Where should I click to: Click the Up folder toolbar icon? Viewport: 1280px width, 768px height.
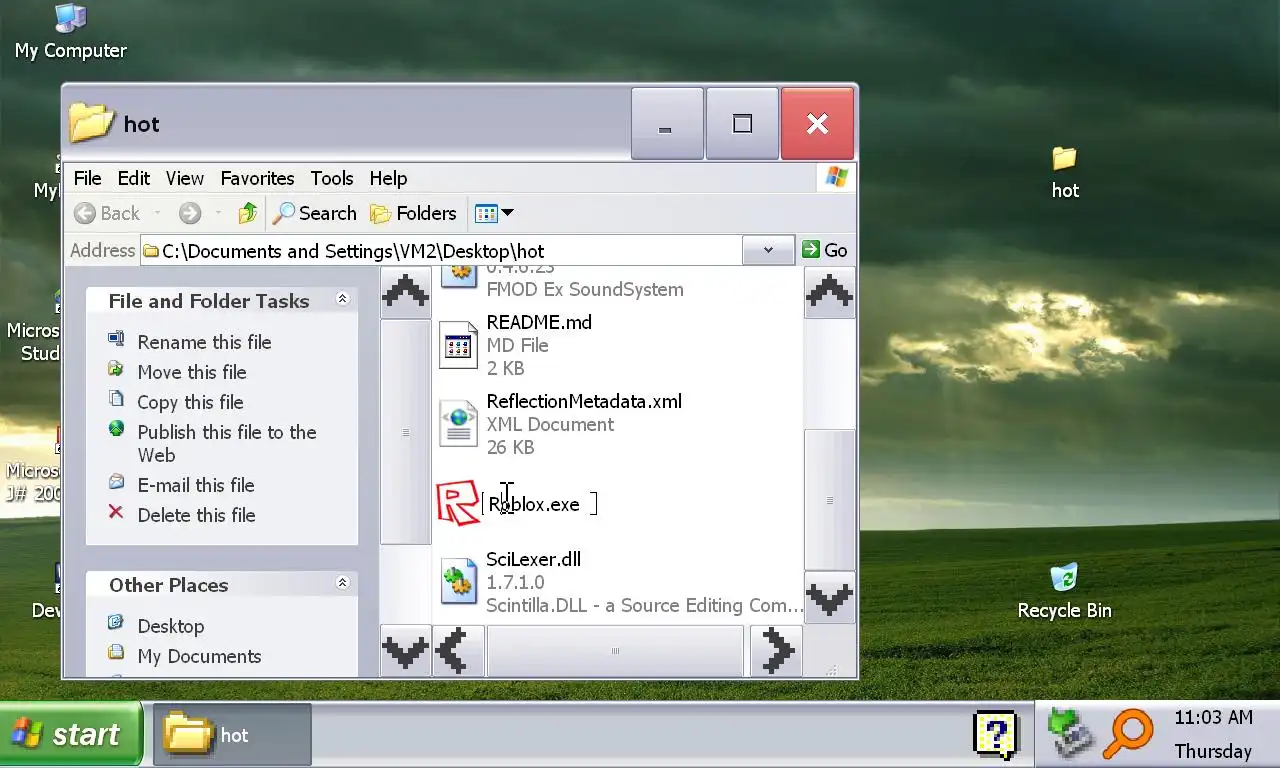(x=248, y=213)
